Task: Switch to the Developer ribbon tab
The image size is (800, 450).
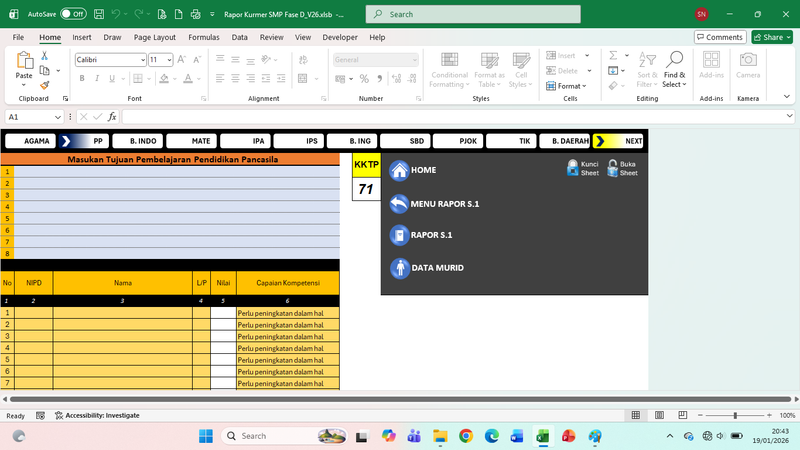Action: 340,37
